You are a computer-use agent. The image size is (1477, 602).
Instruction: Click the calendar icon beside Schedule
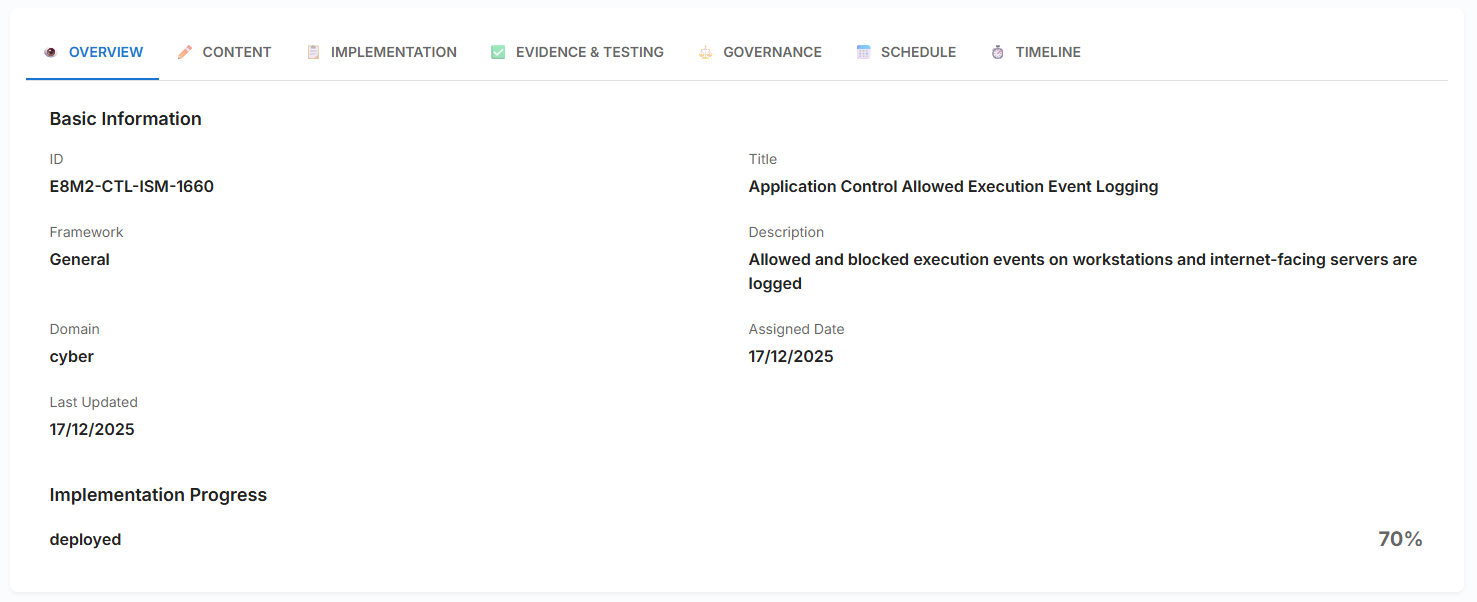(864, 52)
